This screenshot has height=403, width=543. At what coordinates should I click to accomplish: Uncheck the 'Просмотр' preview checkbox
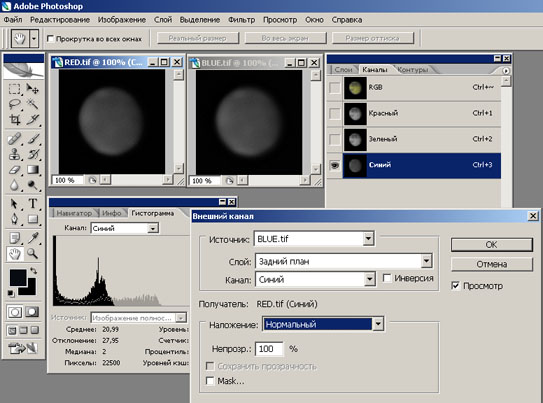[455, 286]
